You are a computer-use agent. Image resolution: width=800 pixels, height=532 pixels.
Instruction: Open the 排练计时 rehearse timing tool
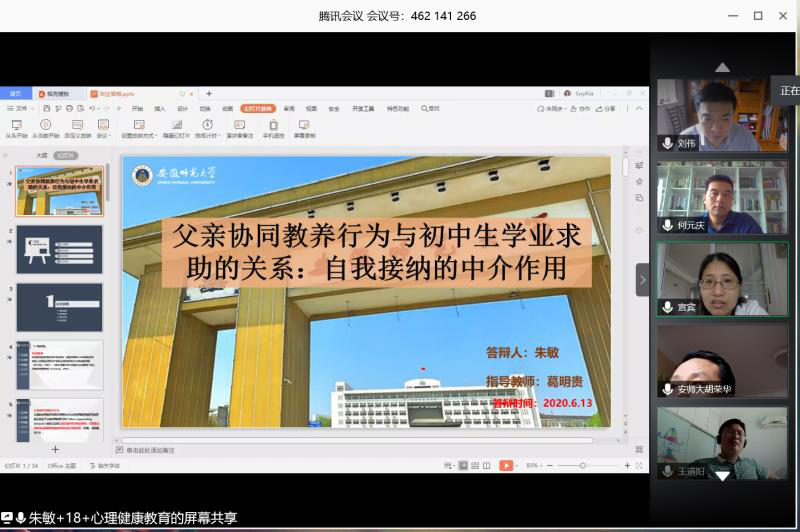206,125
